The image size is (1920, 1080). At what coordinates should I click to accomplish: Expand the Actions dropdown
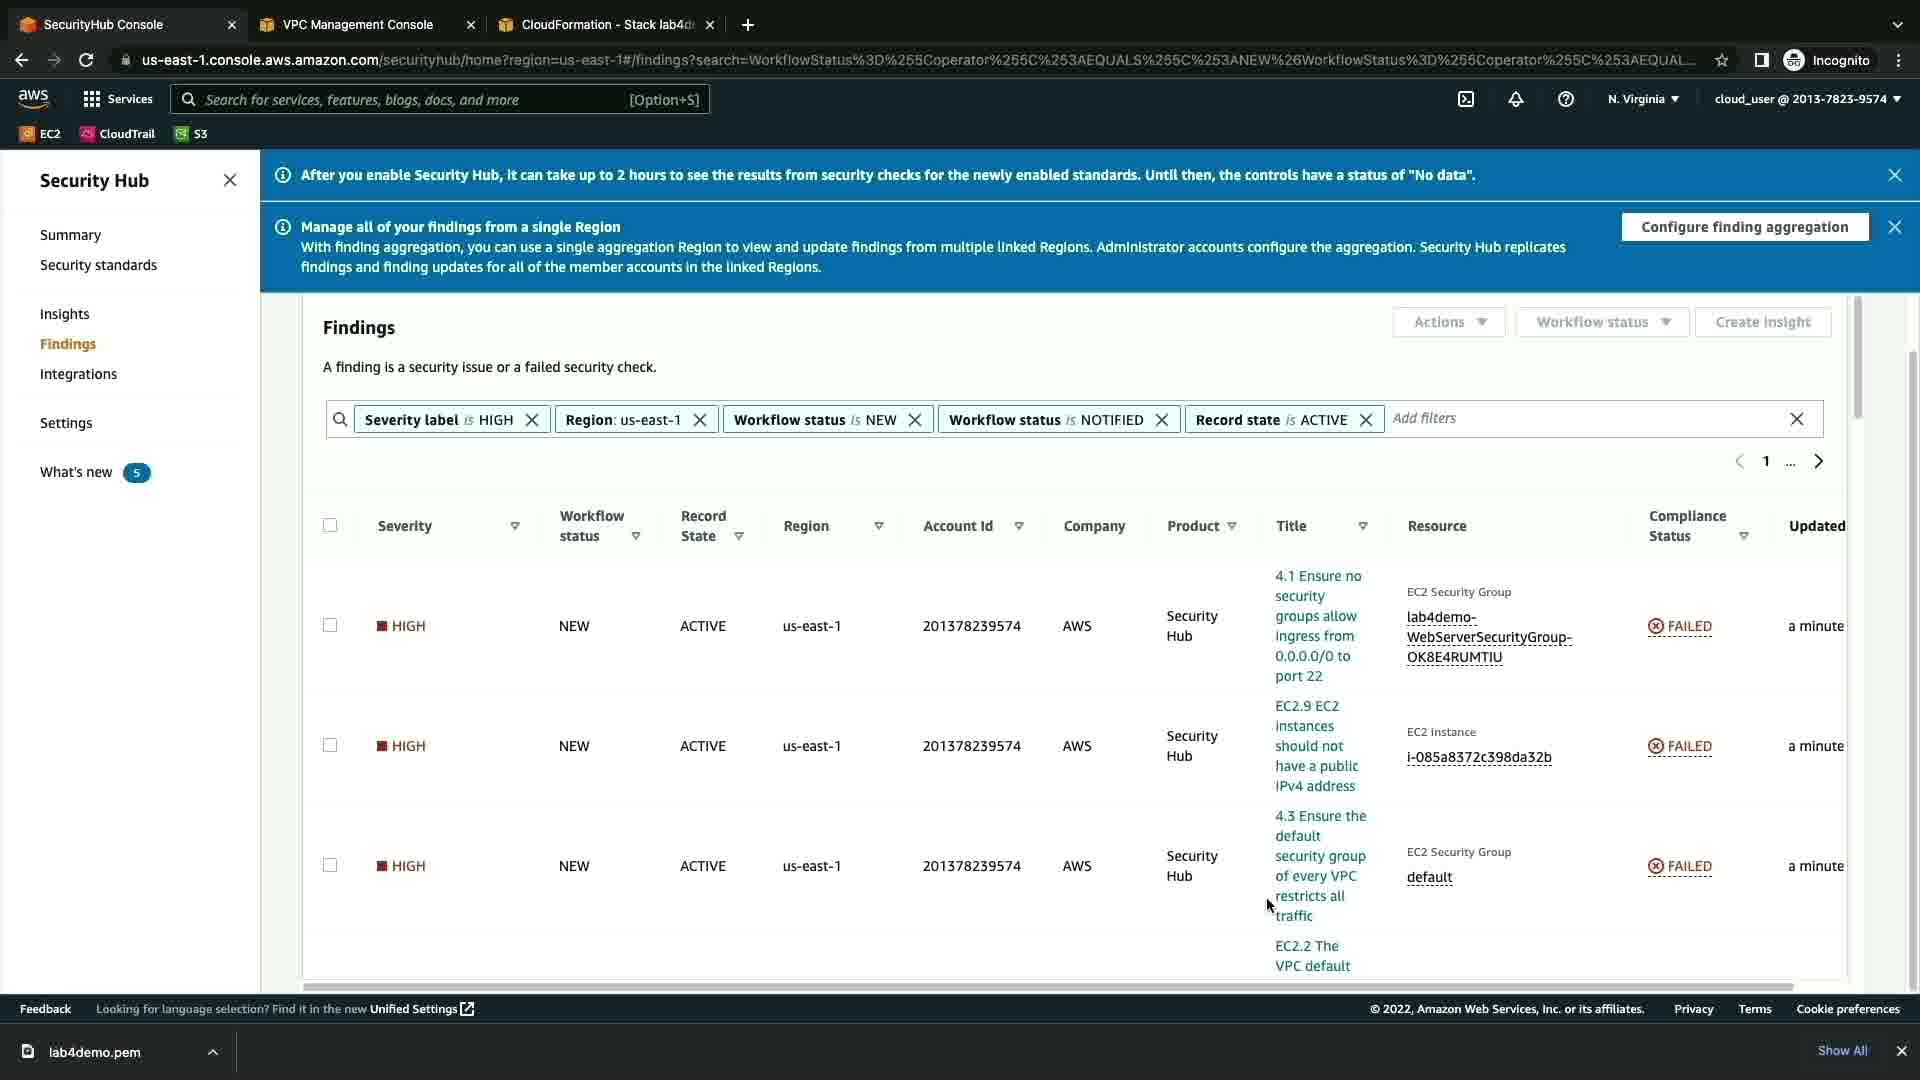pos(1449,322)
